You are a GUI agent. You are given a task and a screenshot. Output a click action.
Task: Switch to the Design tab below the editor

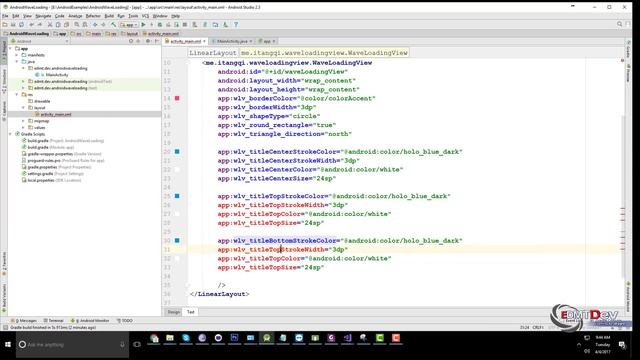coord(173,312)
